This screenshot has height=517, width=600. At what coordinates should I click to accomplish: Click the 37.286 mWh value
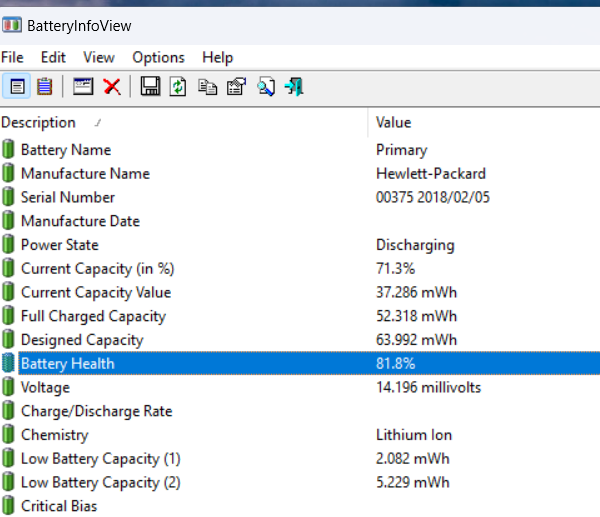416,292
